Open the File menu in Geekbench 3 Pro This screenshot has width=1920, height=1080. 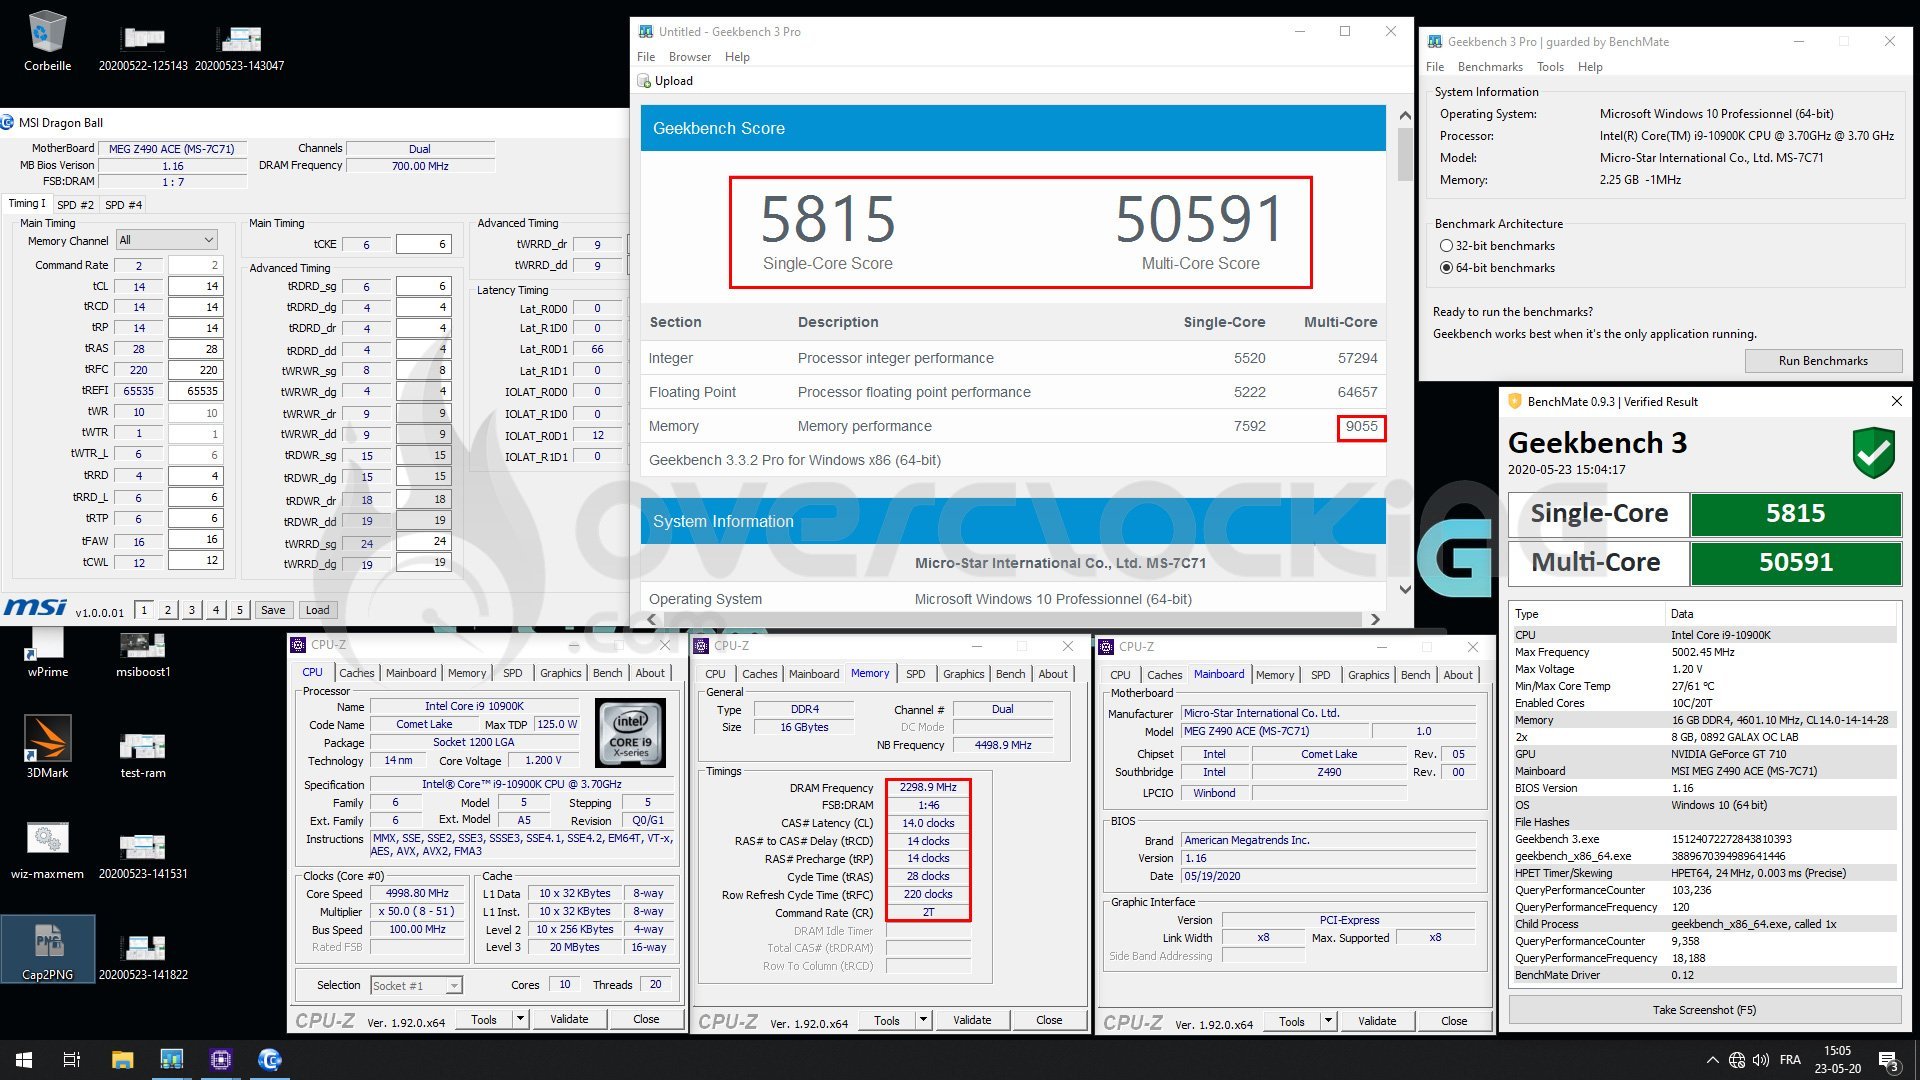[646, 57]
